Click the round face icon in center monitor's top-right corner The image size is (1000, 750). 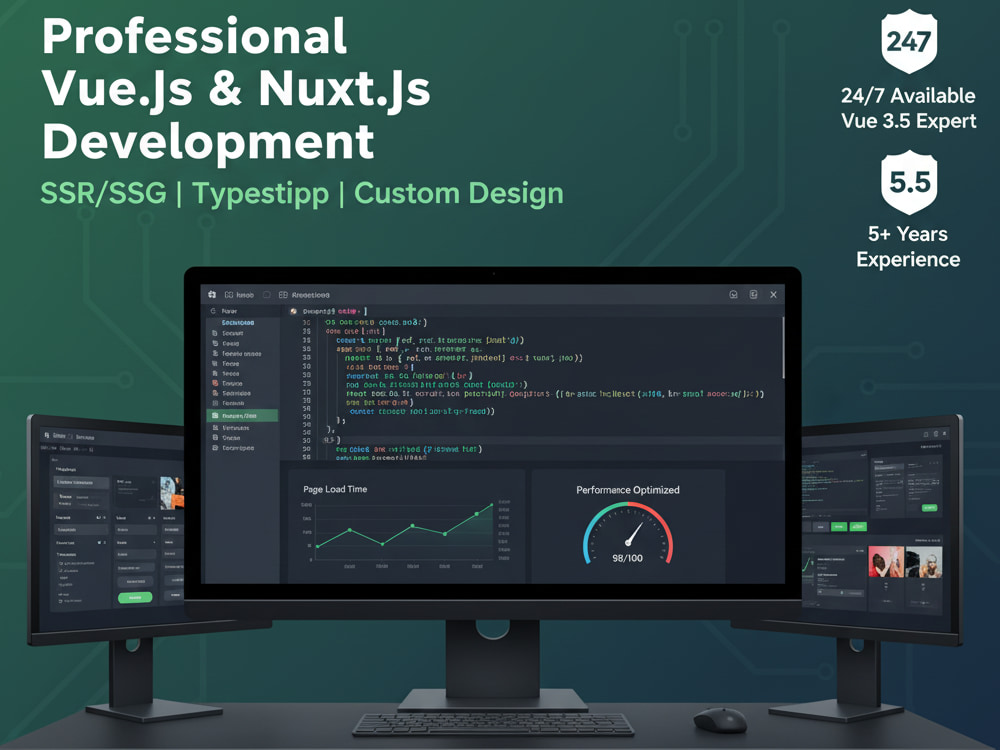click(733, 294)
